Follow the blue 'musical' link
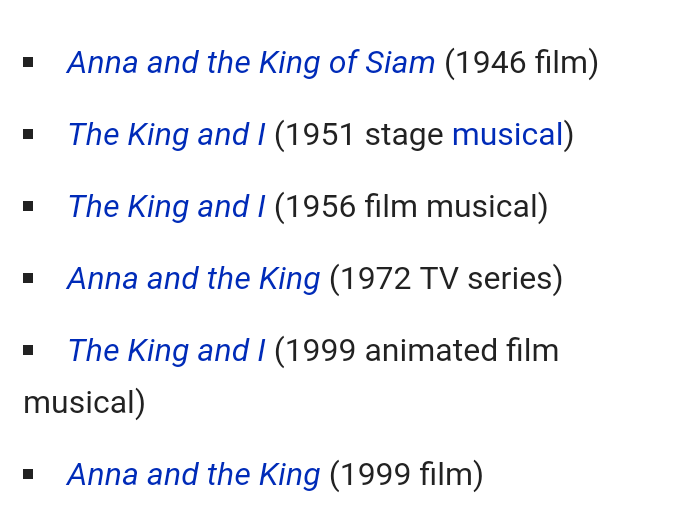Screen dimensions: 684x519 tap(507, 135)
